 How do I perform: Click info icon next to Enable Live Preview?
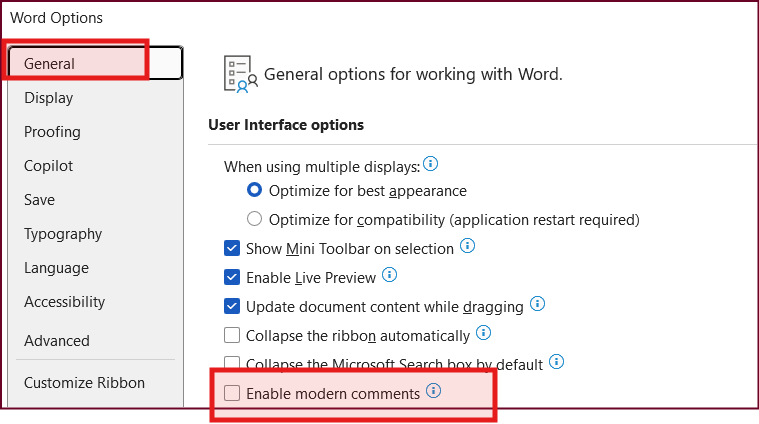coord(389,275)
